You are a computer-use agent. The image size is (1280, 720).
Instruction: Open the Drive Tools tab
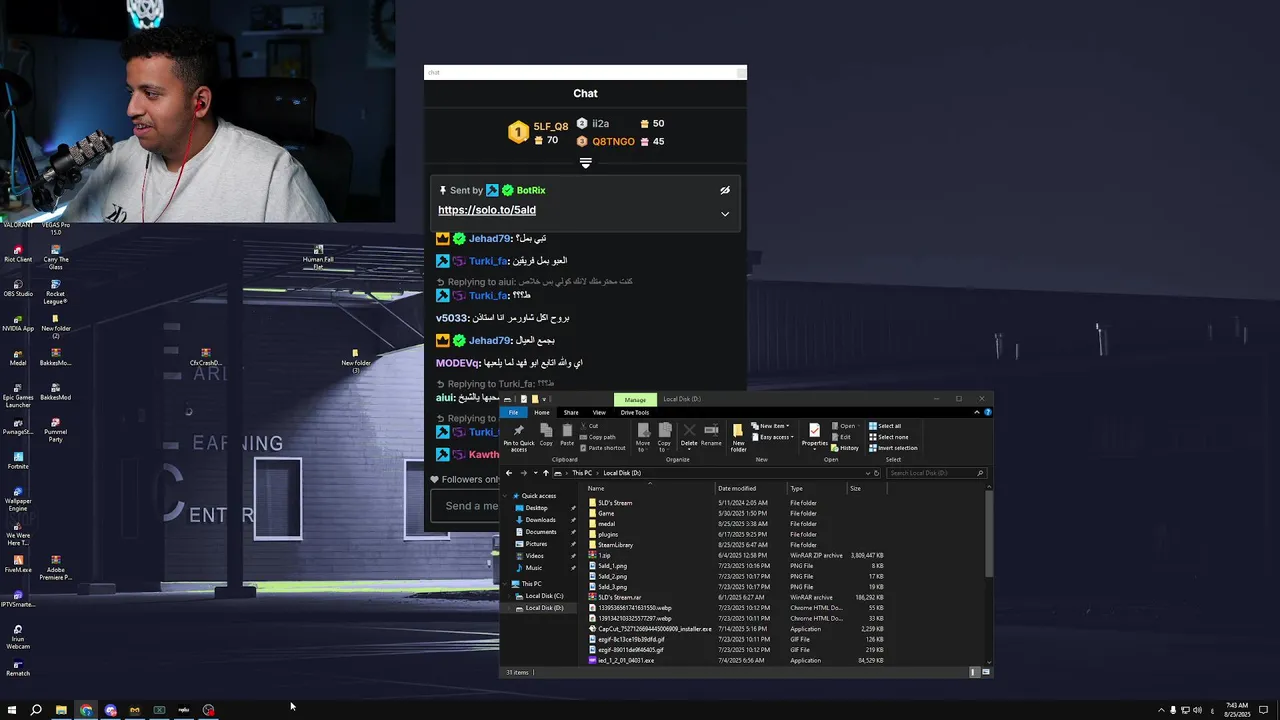click(x=635, y=412)
